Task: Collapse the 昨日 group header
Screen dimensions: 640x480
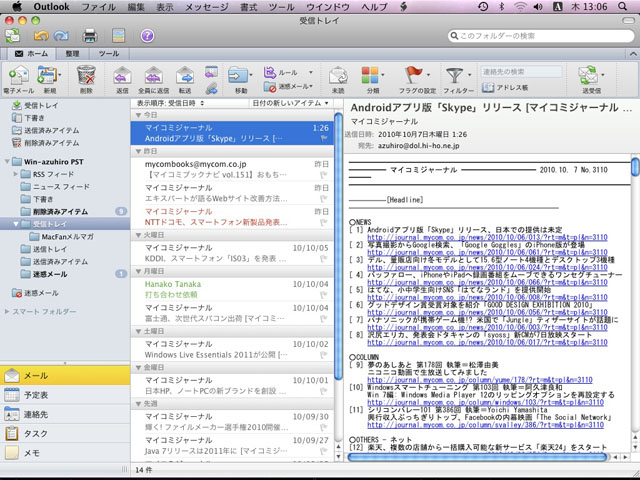Action: 138,151
